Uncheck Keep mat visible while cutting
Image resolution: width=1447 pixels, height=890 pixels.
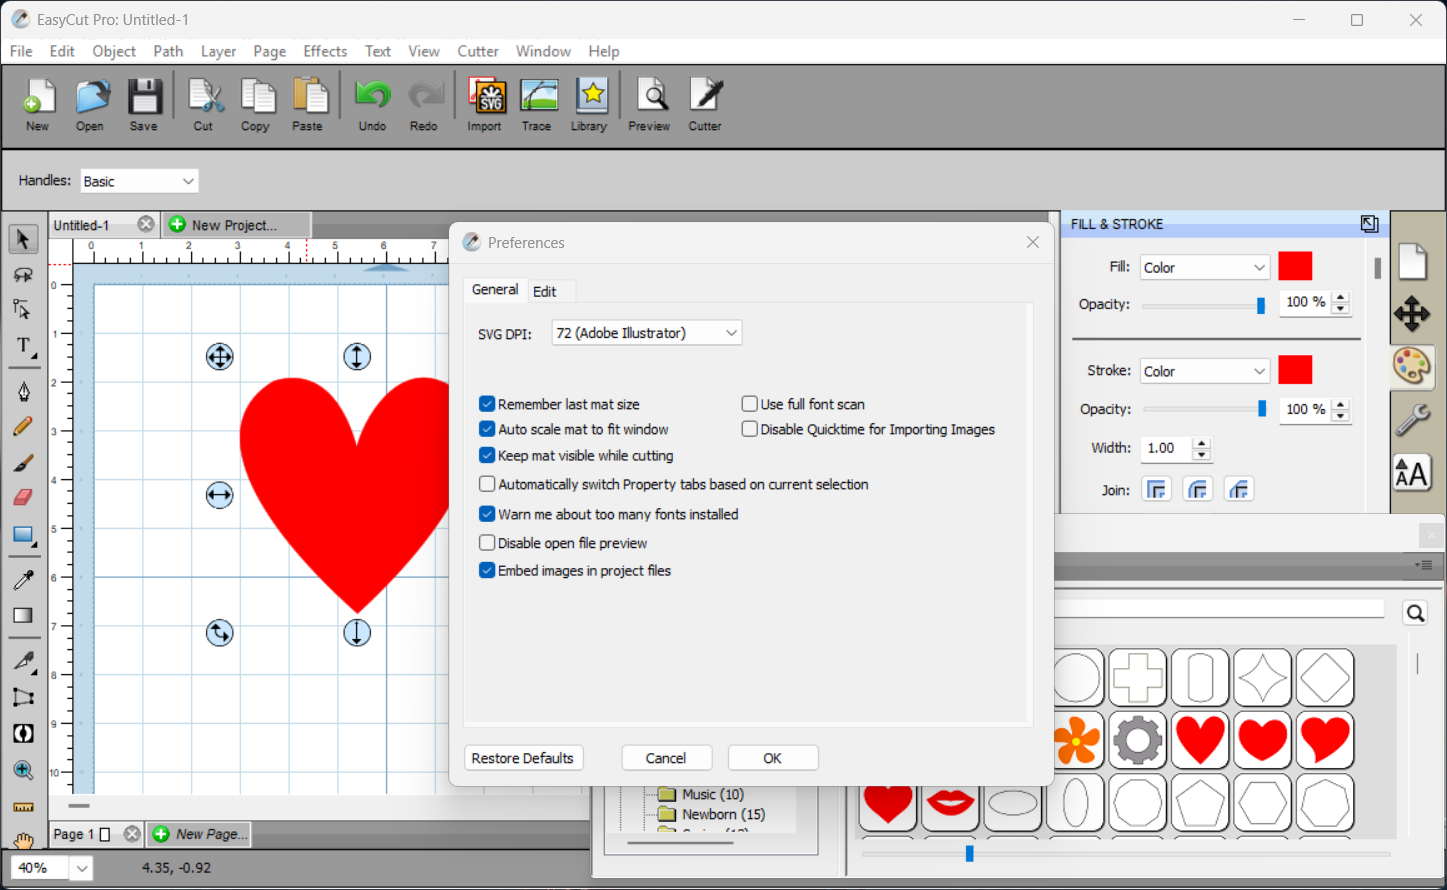coord(487,455)
